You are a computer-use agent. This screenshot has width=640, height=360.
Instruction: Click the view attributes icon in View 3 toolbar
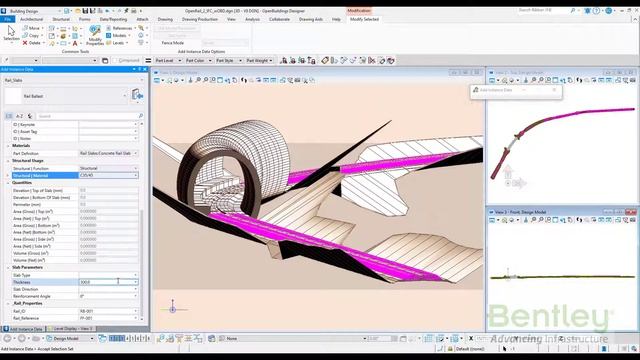tap(492, 220)
